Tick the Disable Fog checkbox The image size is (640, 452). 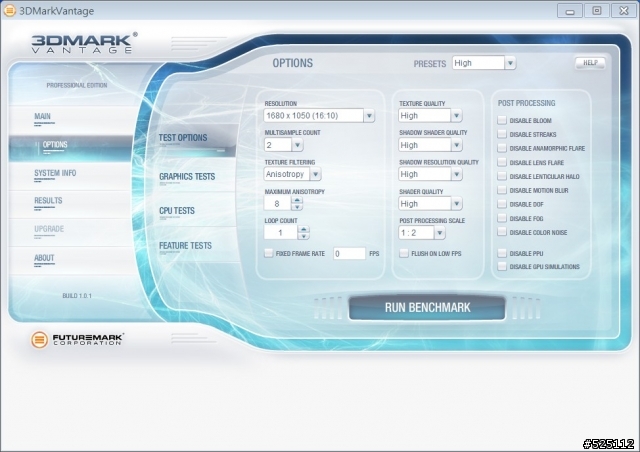[x=502, y=218]
